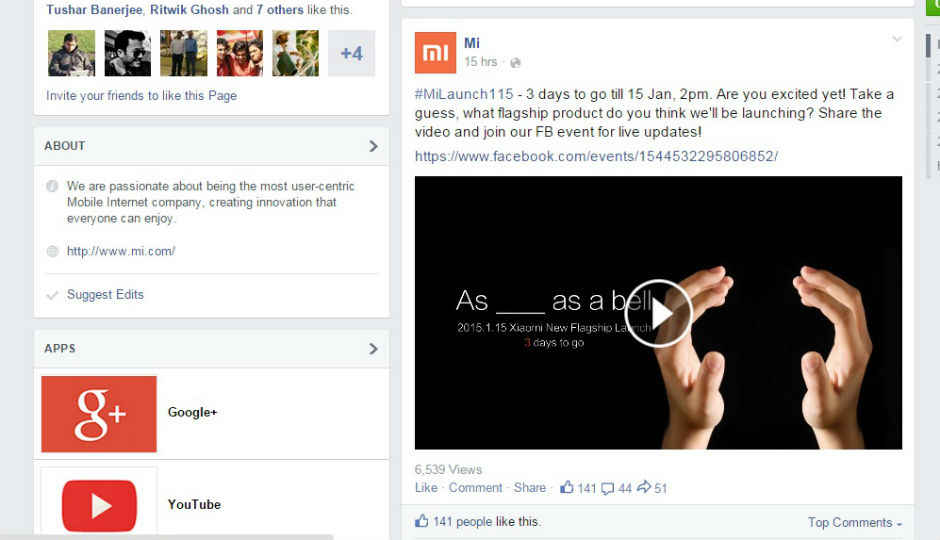
Task: Click the Like action under the video
Action: click(426, 488)
